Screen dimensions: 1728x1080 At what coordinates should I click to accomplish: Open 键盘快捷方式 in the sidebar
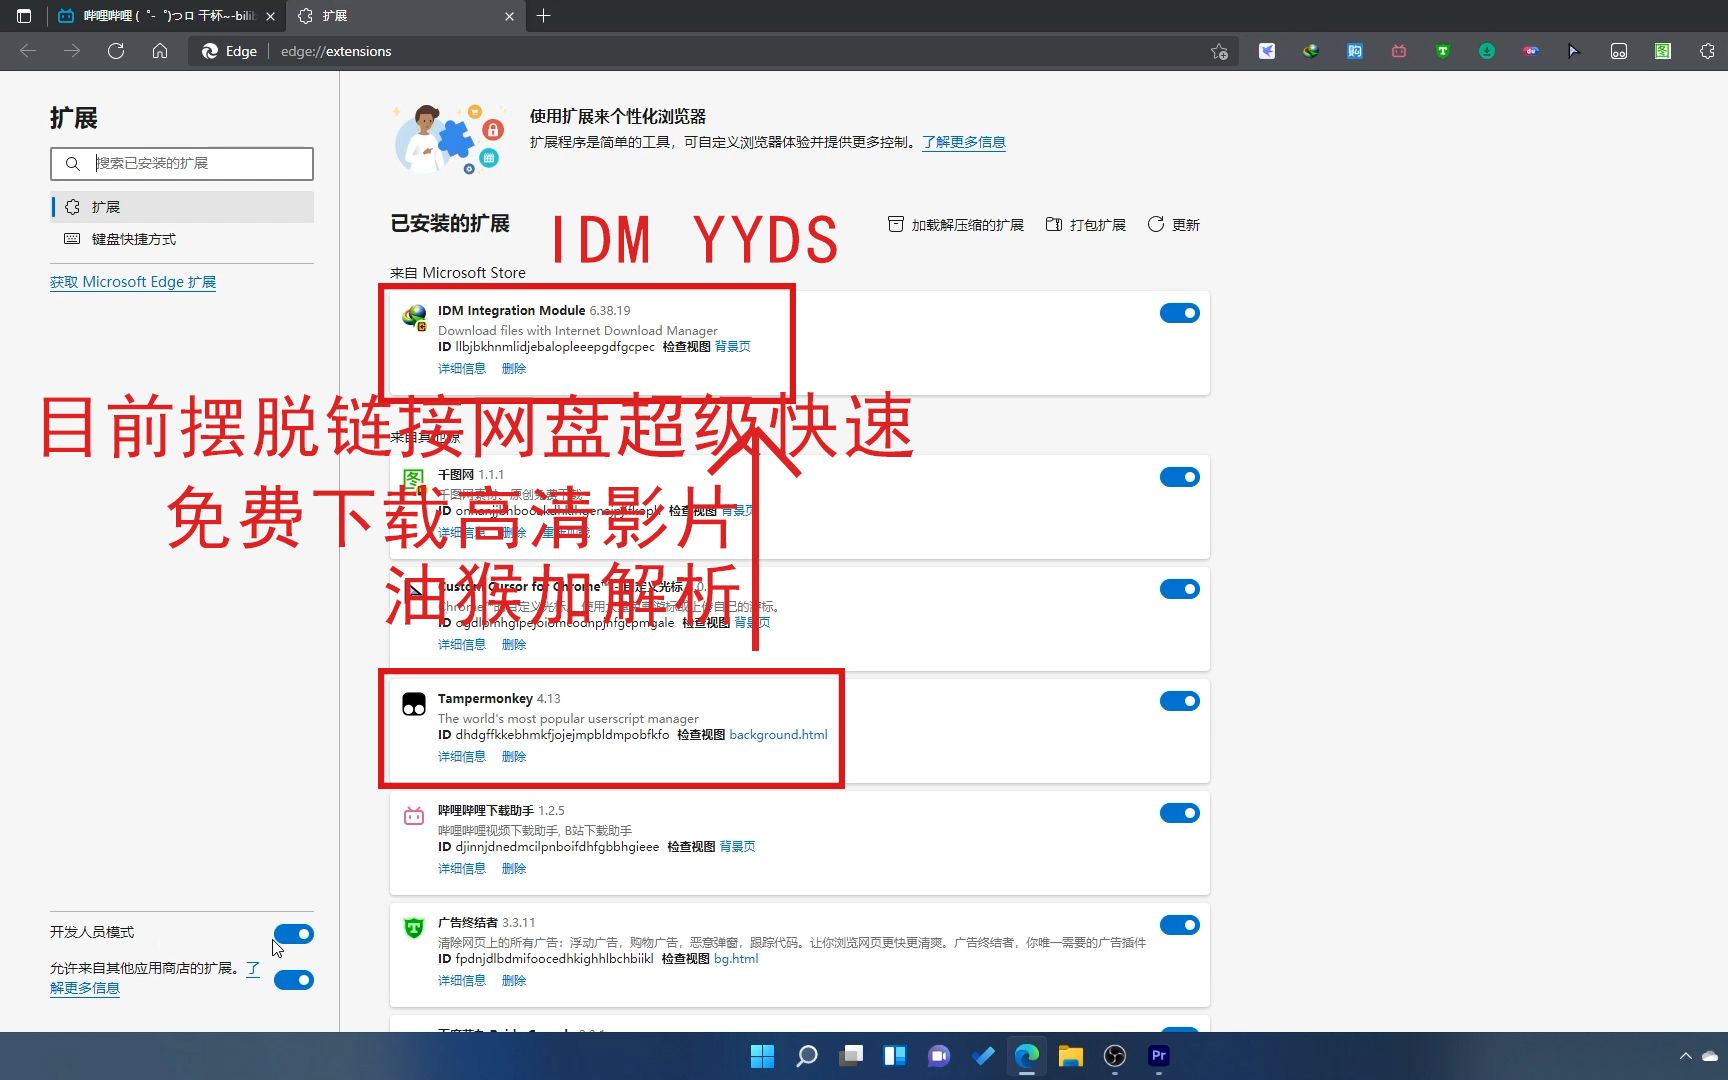click(x=182, y=239)
